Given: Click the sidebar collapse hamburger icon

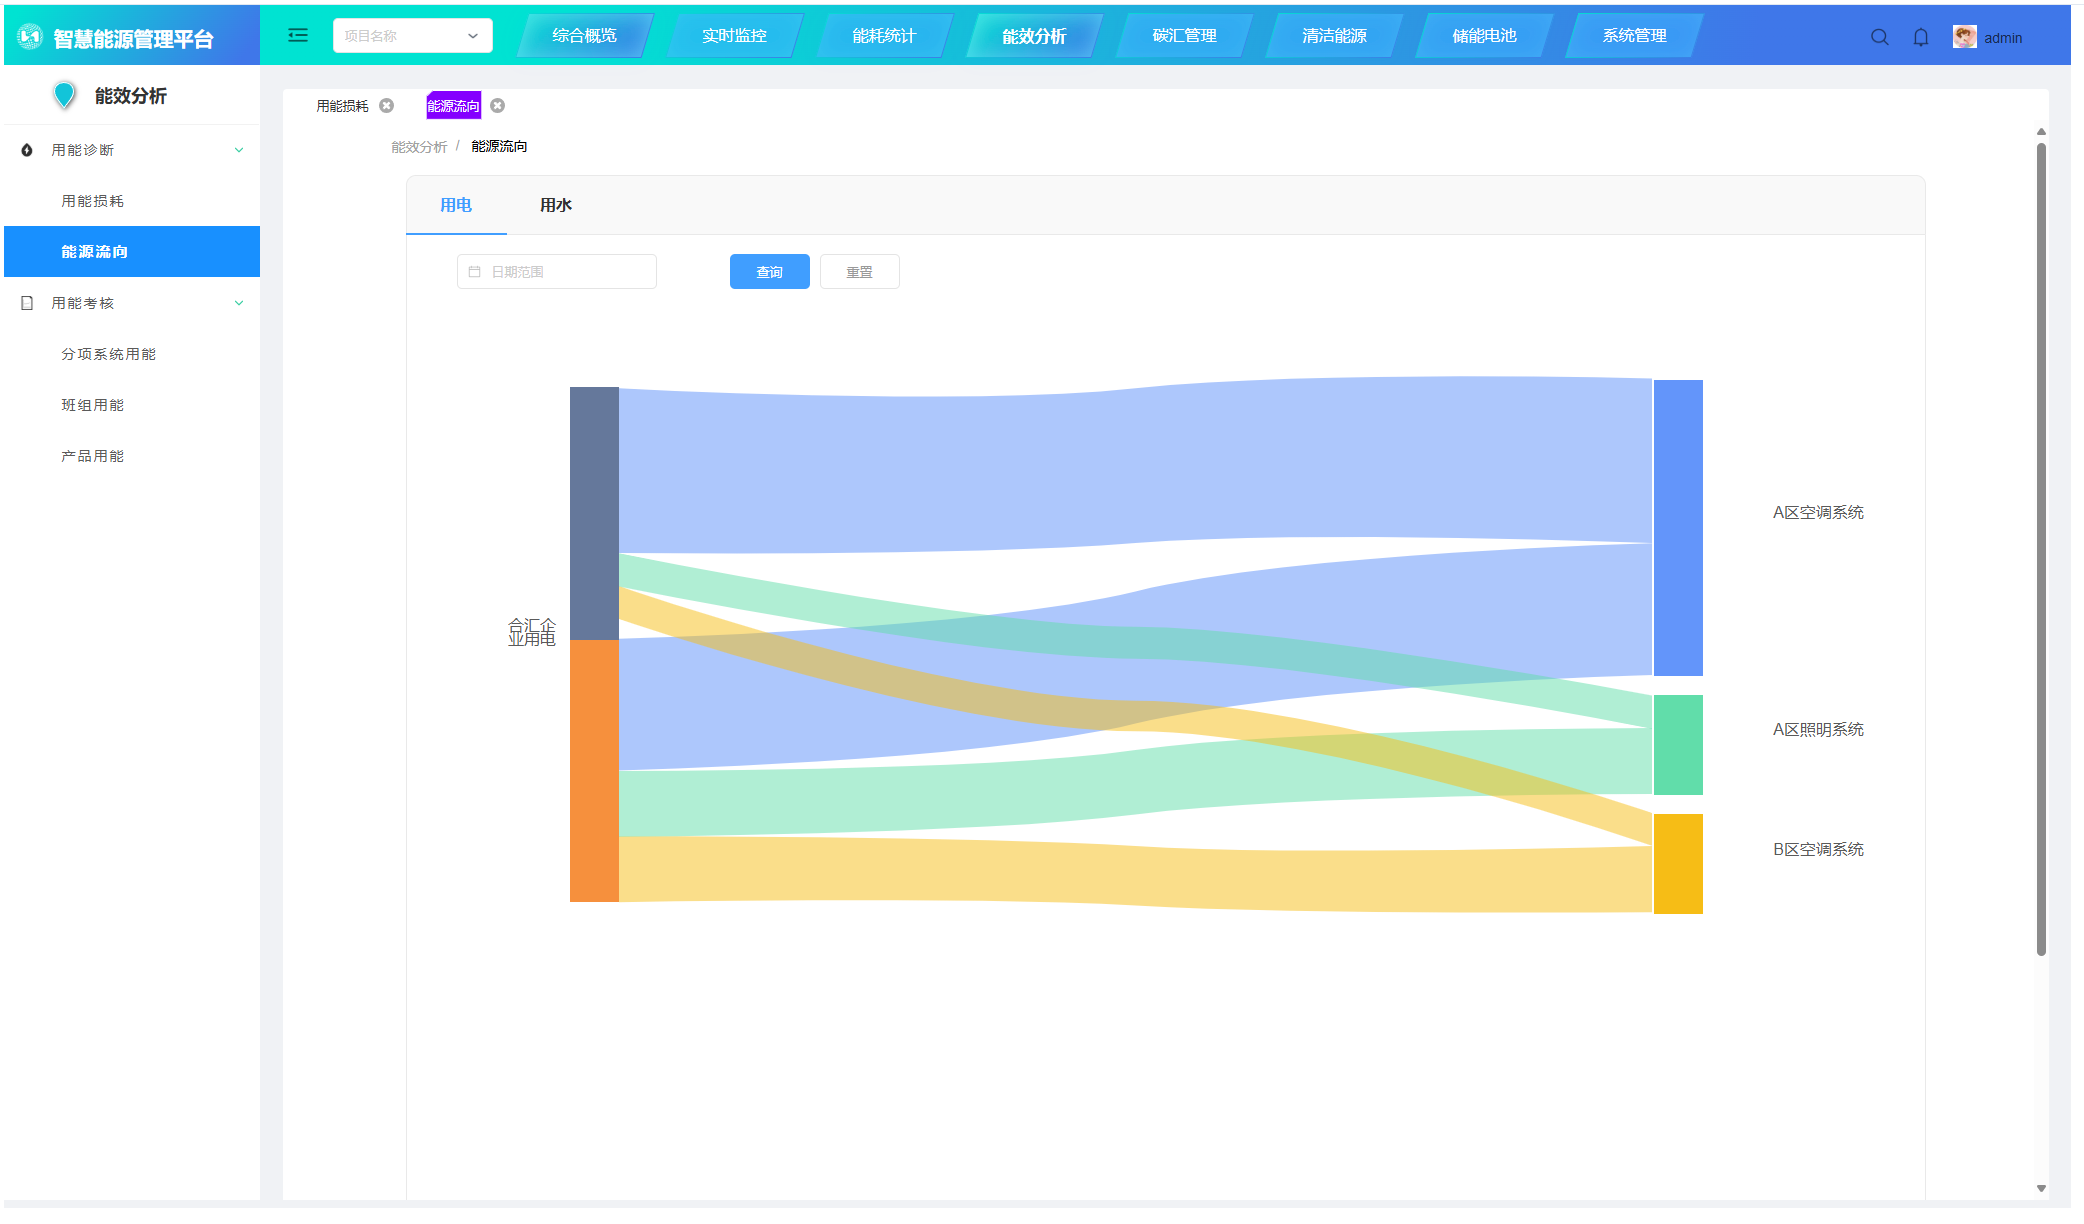Looking at the screenshot, I should pos(298,36).
